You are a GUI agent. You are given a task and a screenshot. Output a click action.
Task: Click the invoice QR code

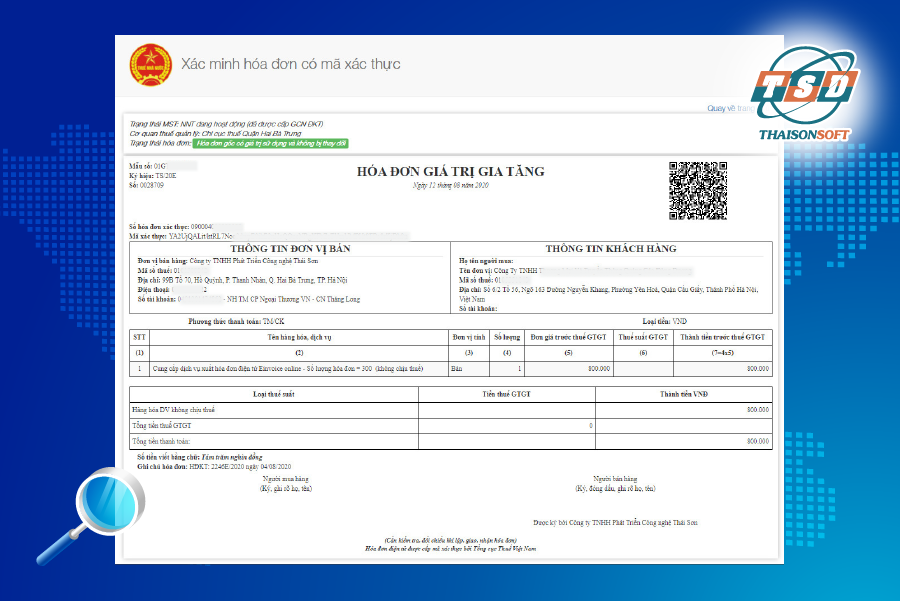(x=698, y=191)
